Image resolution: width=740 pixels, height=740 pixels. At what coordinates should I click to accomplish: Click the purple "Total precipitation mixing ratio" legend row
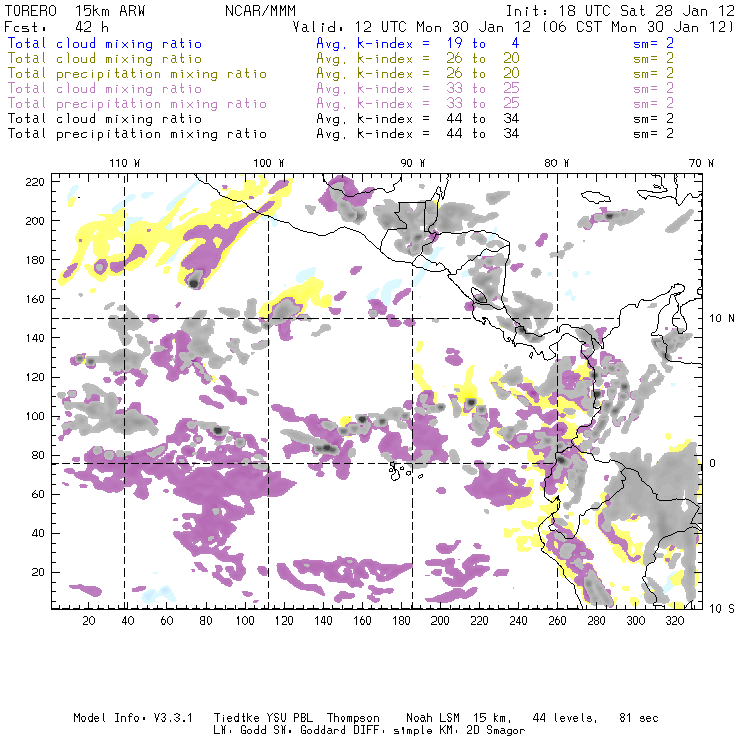point(137,104)
